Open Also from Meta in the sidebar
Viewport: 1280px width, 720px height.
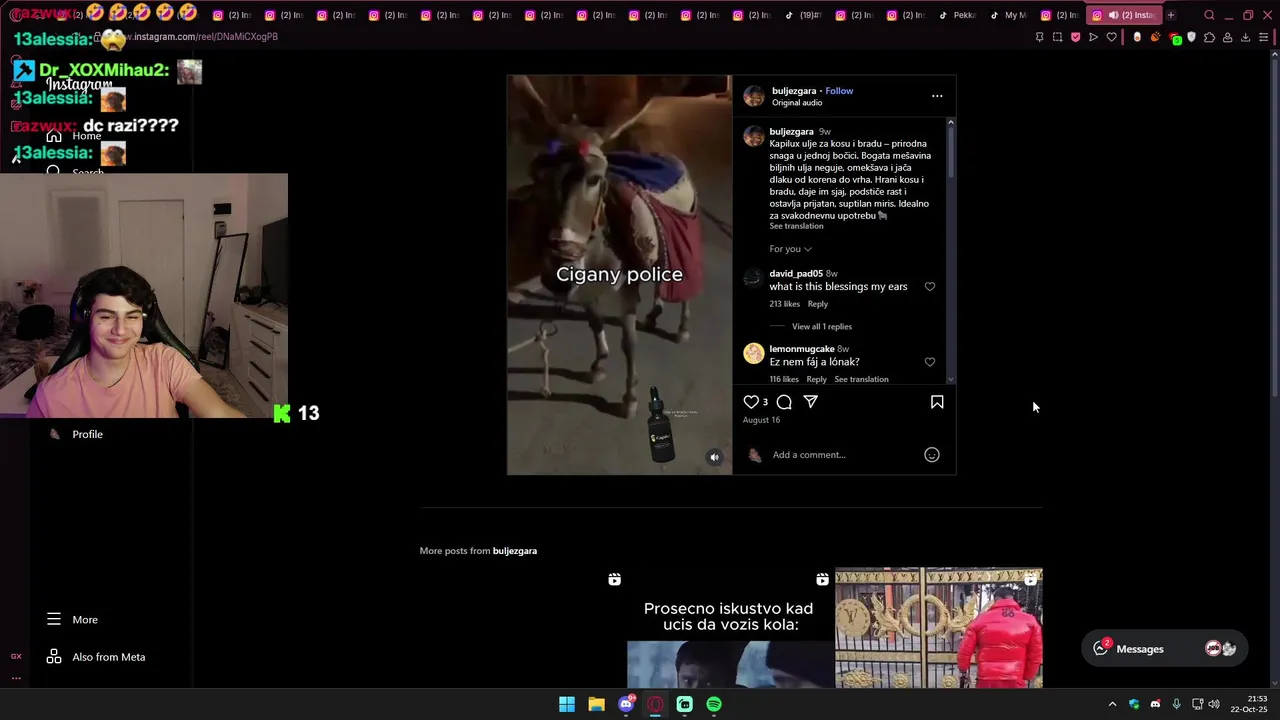96,657
